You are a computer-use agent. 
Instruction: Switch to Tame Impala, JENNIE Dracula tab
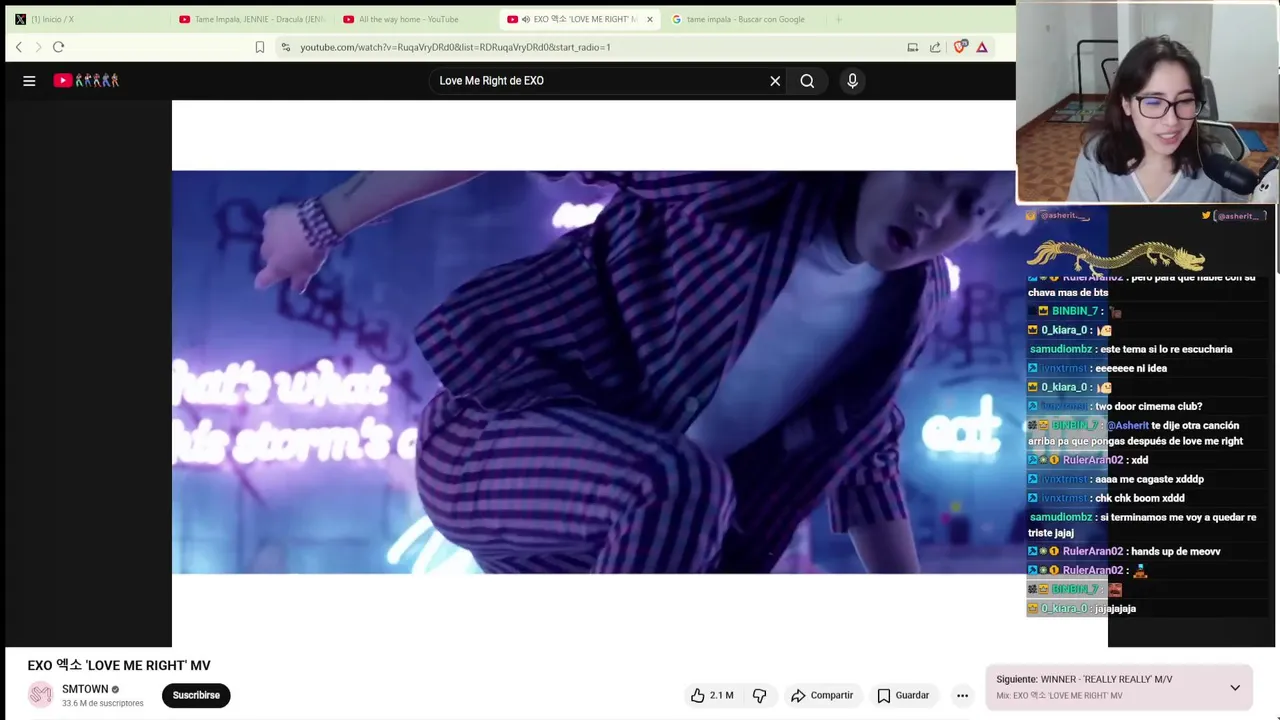point(251,19)
